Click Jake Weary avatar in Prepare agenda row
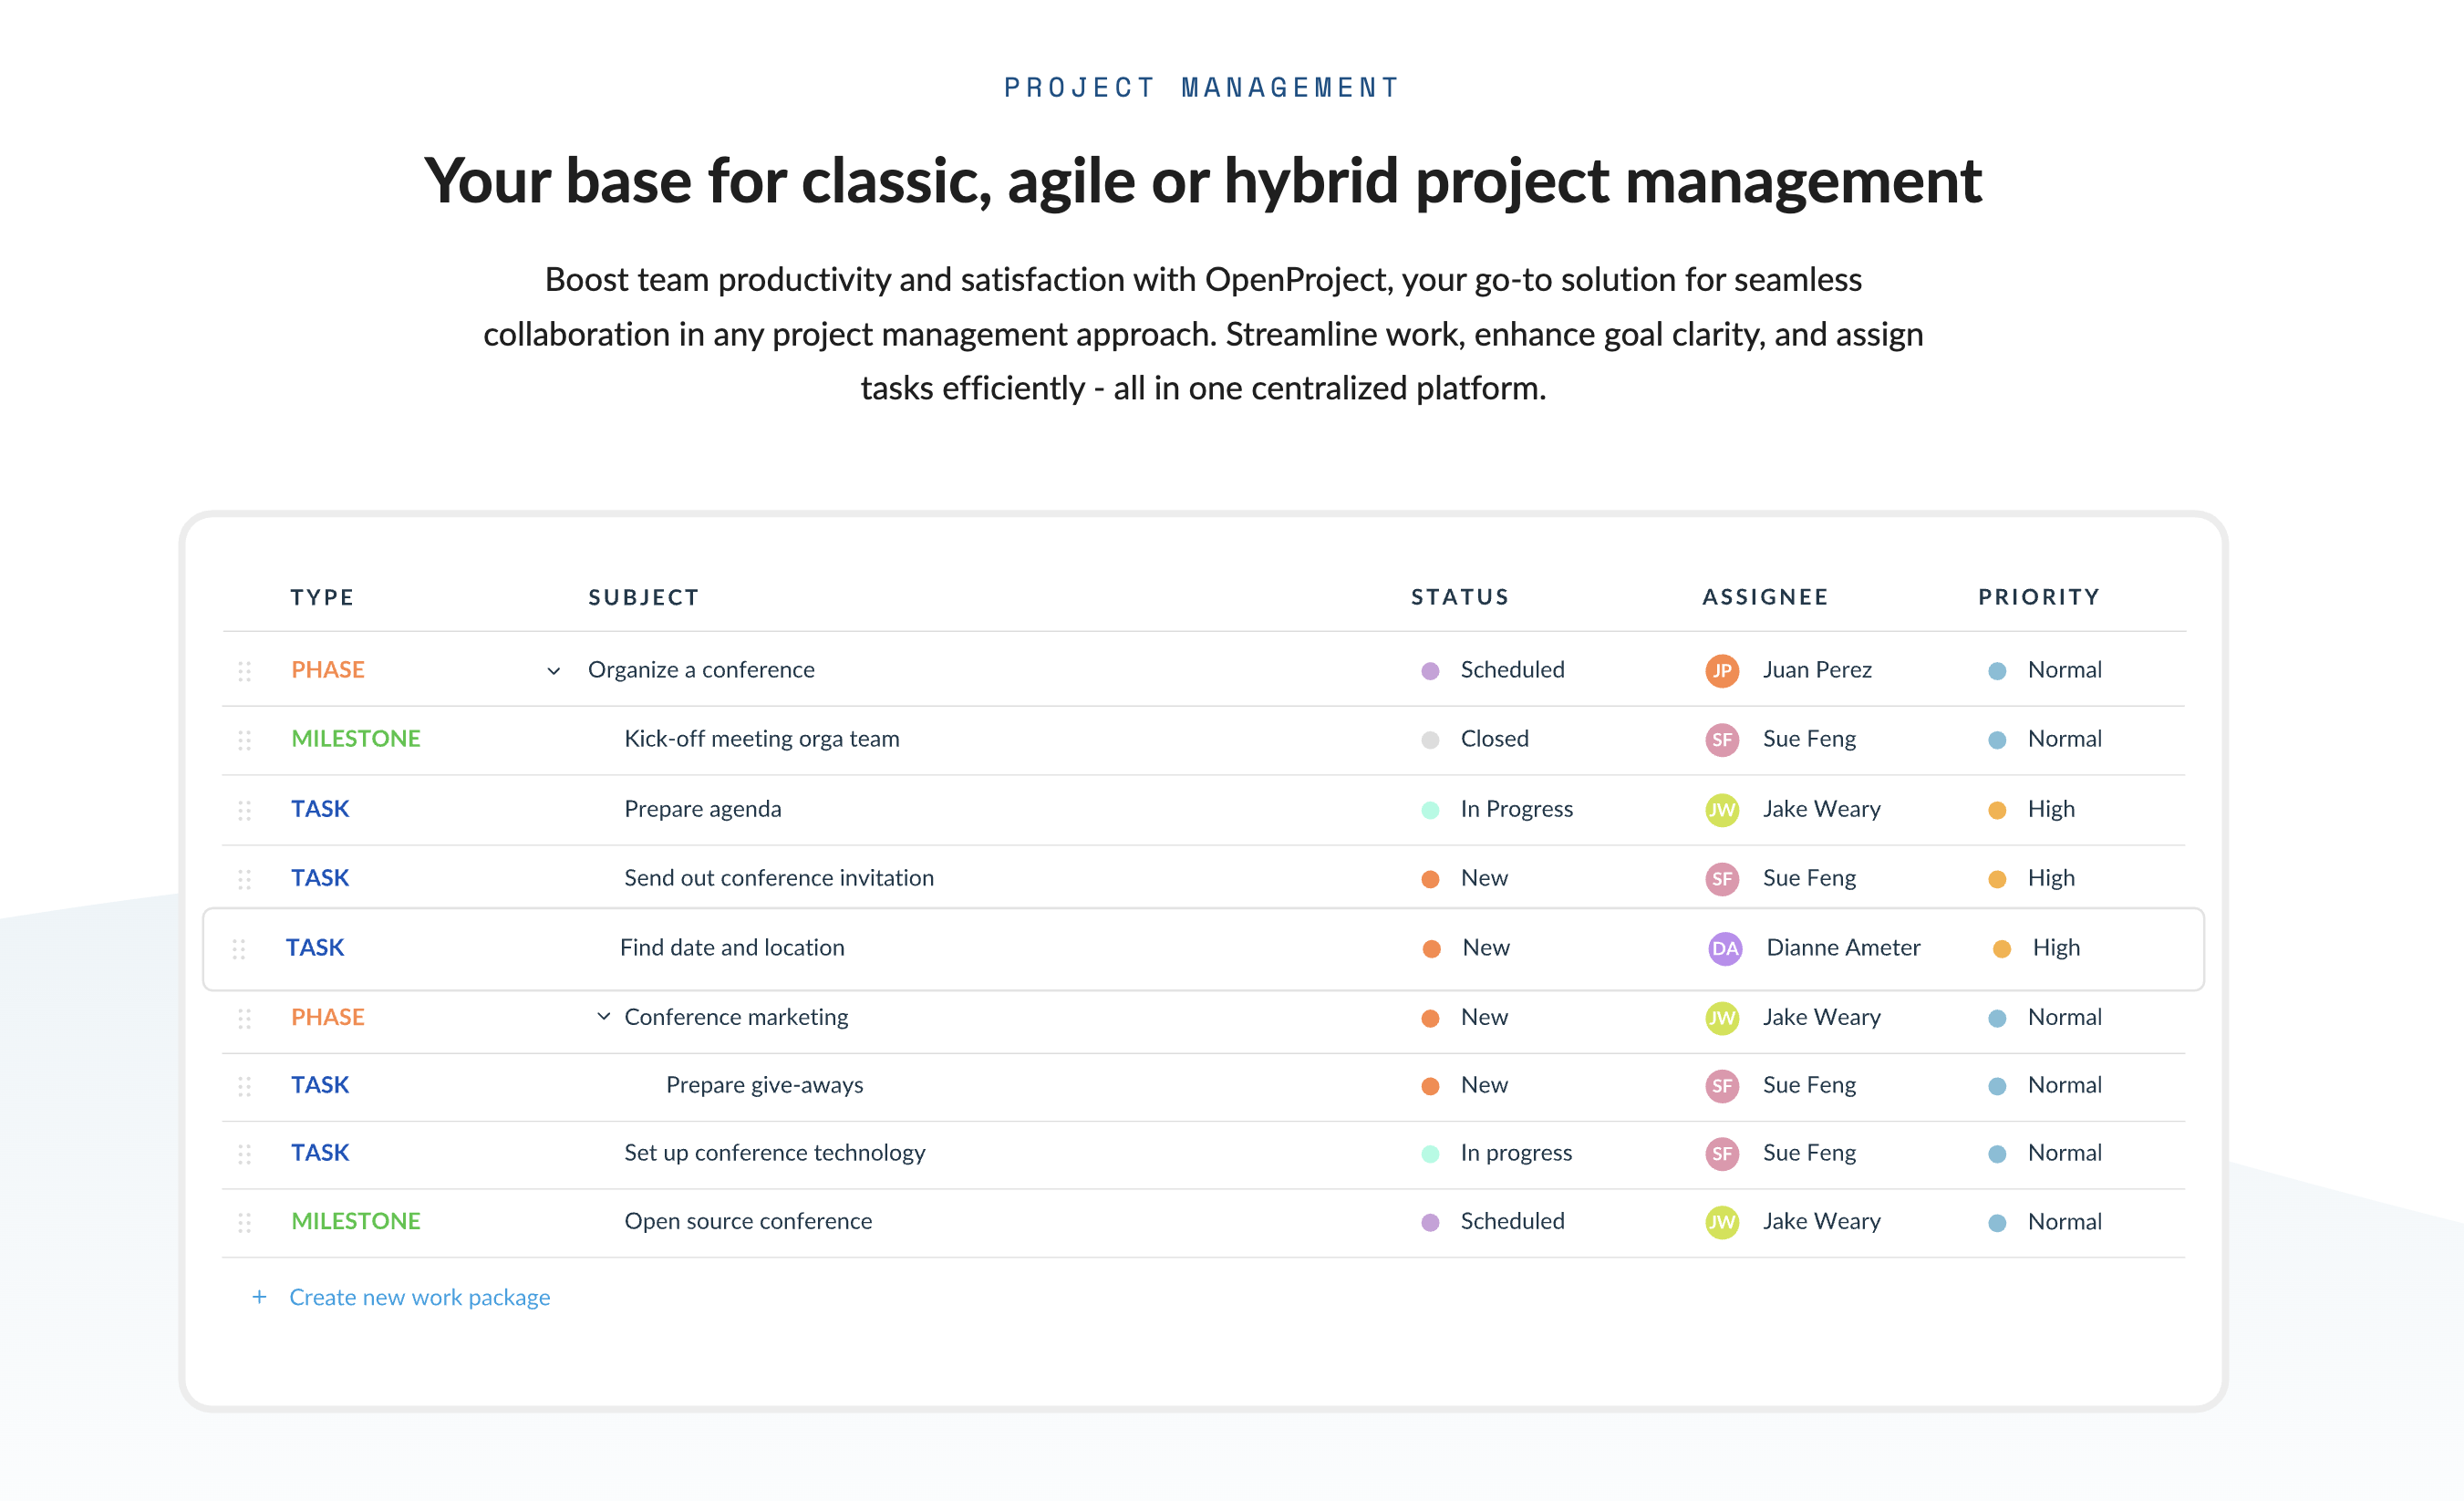 pyautogui.click(x=1721, y=810)
